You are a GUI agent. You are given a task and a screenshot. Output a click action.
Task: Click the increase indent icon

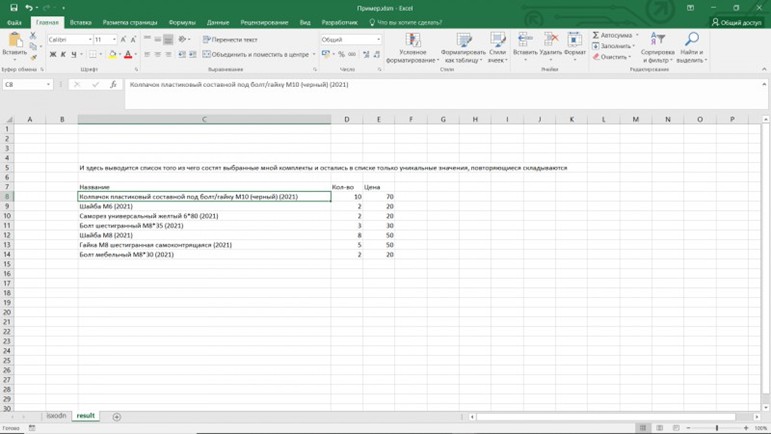point(192,55)
